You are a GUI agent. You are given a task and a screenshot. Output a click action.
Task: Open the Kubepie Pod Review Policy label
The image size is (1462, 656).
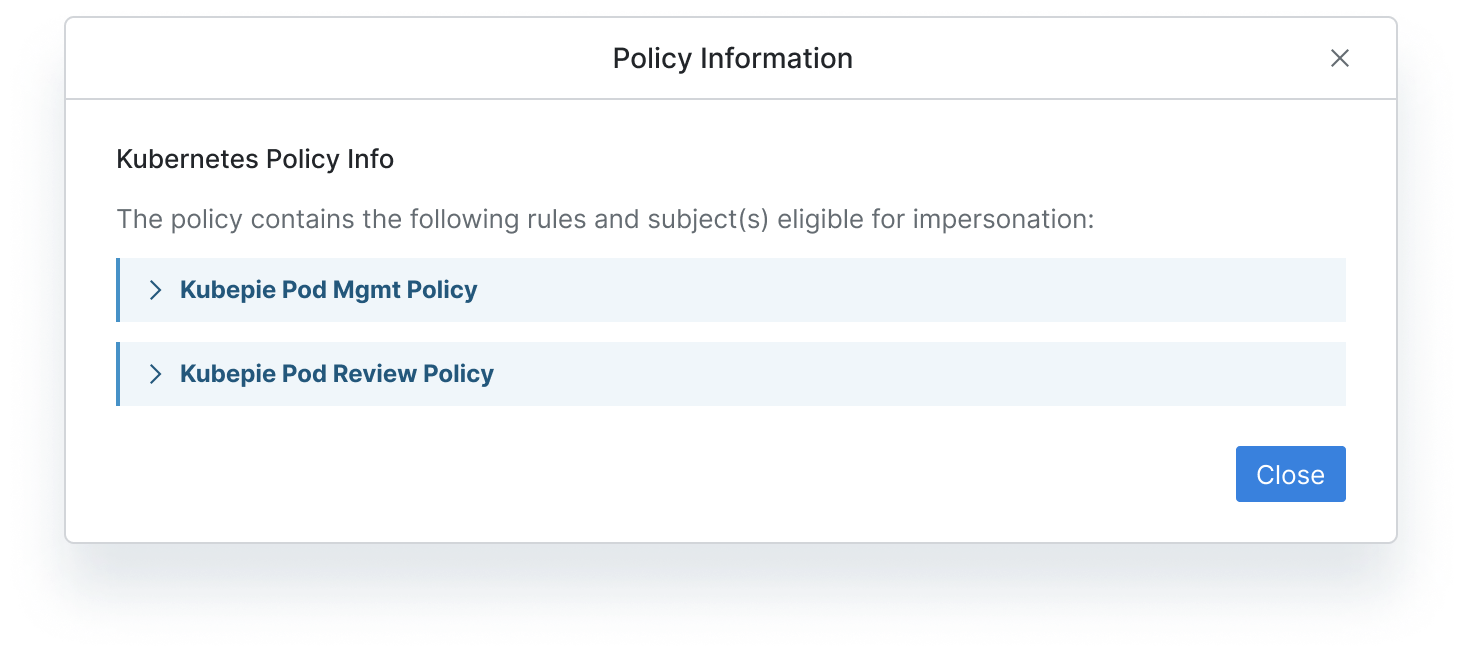tap(337, 374)
